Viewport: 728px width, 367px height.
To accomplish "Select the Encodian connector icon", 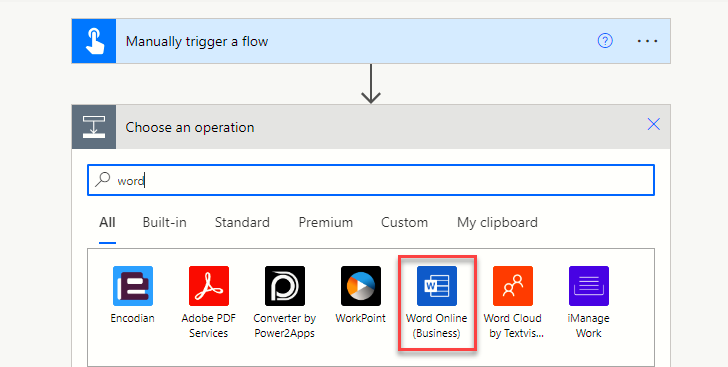I will click(x=133, y=286).
